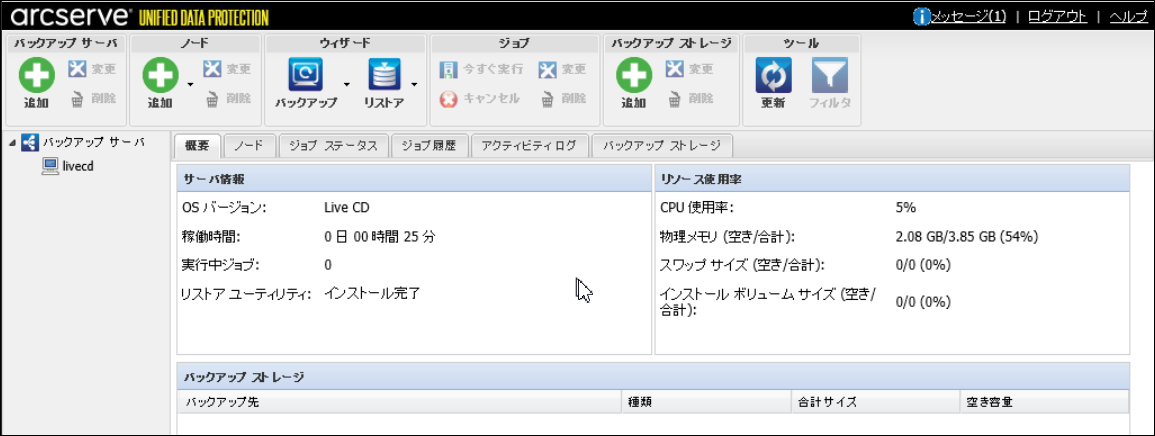Click キャンセル in the ジョブ group
Image resolution: width=1155 pixels, height=436 pixels.
(480, 99)
